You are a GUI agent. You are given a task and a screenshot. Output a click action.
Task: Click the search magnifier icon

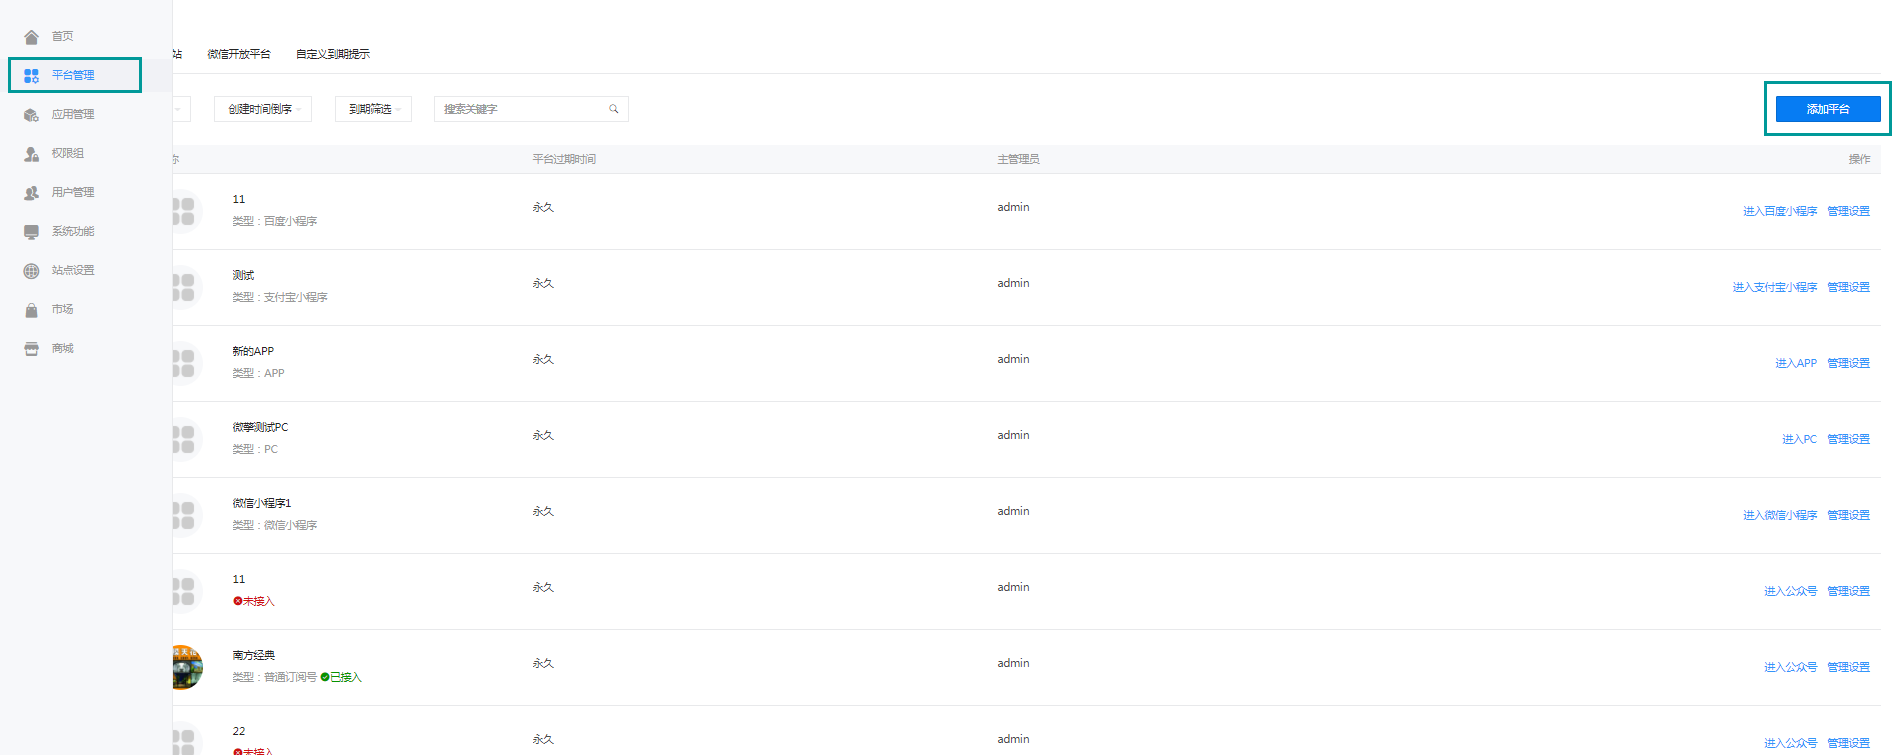pyautogui.click(x=614, y=109)
